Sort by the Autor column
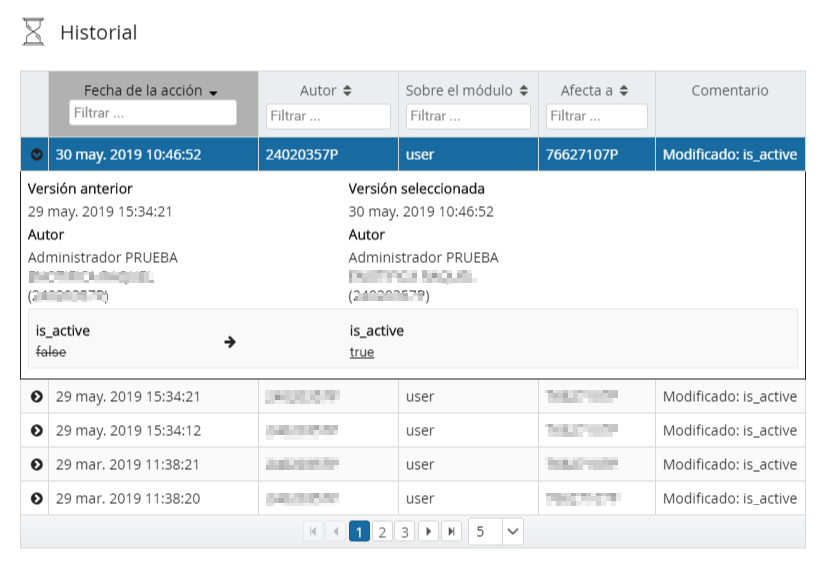 (x=327, y=91)
